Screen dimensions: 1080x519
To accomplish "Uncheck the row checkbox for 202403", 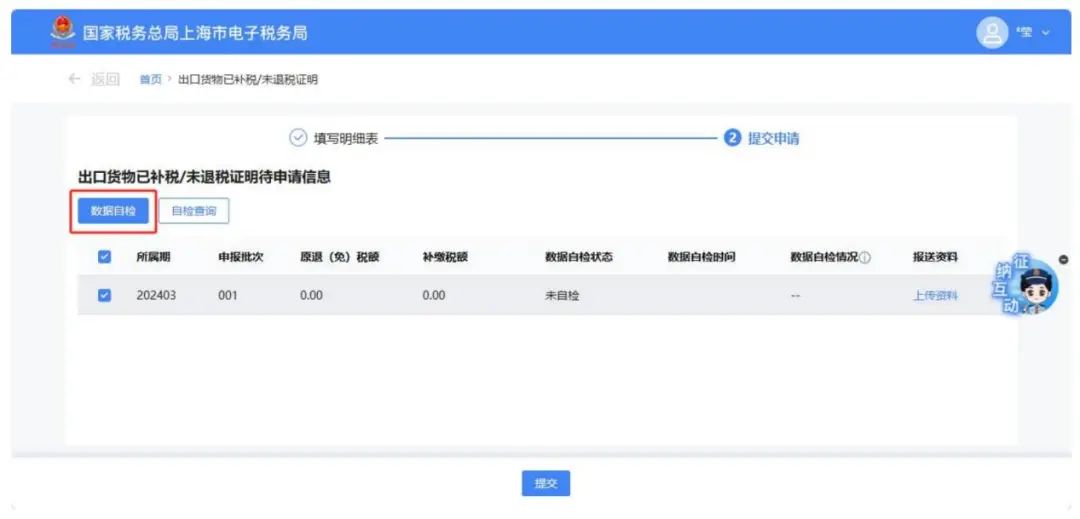I will point(105,296).
